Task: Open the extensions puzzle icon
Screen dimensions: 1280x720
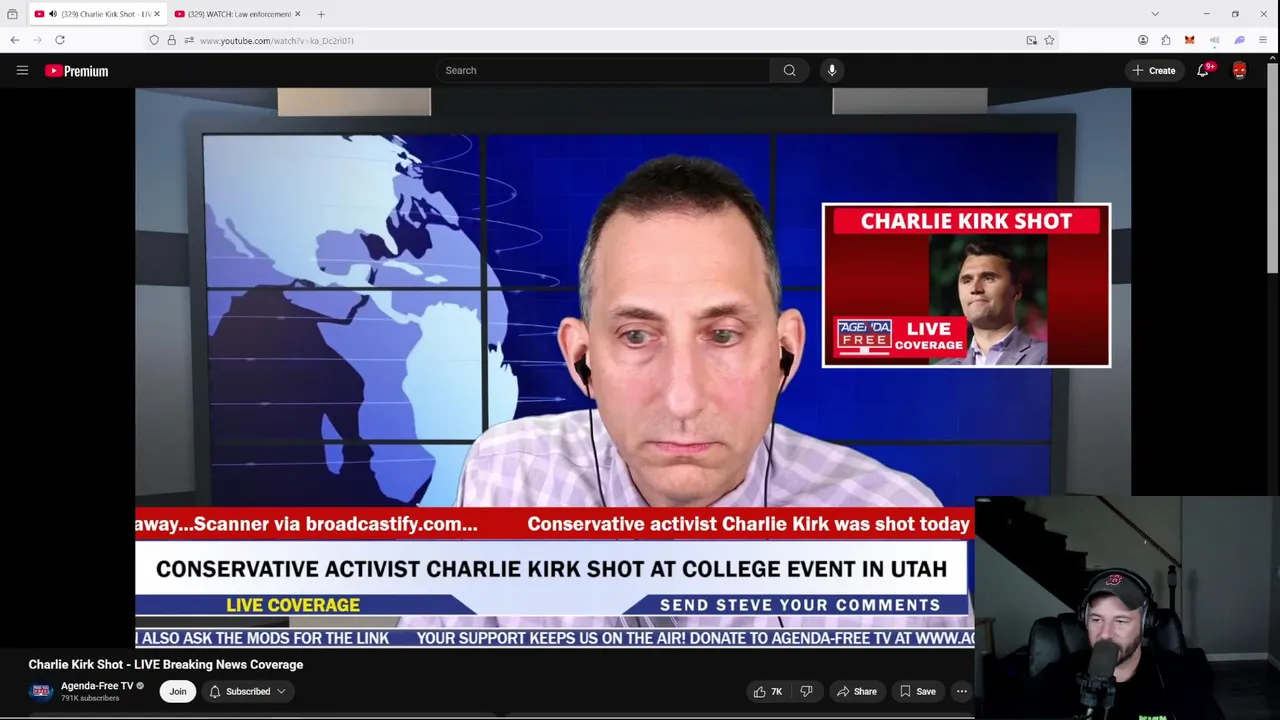Action: (1166, 40)
